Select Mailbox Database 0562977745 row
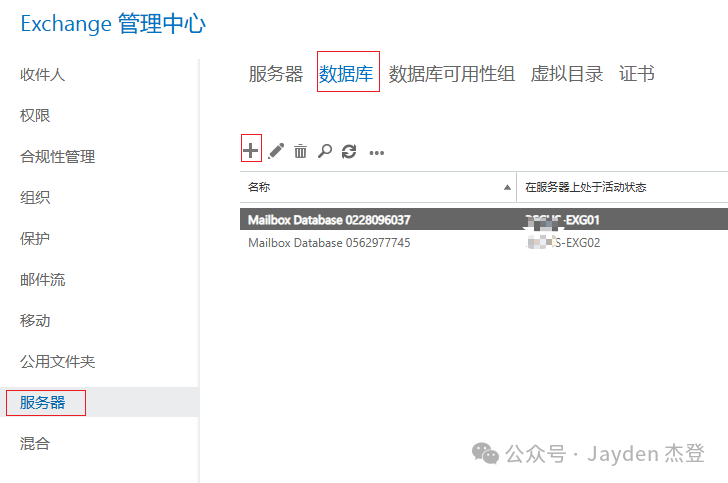The image size is (728, 483). click(329, 242)
